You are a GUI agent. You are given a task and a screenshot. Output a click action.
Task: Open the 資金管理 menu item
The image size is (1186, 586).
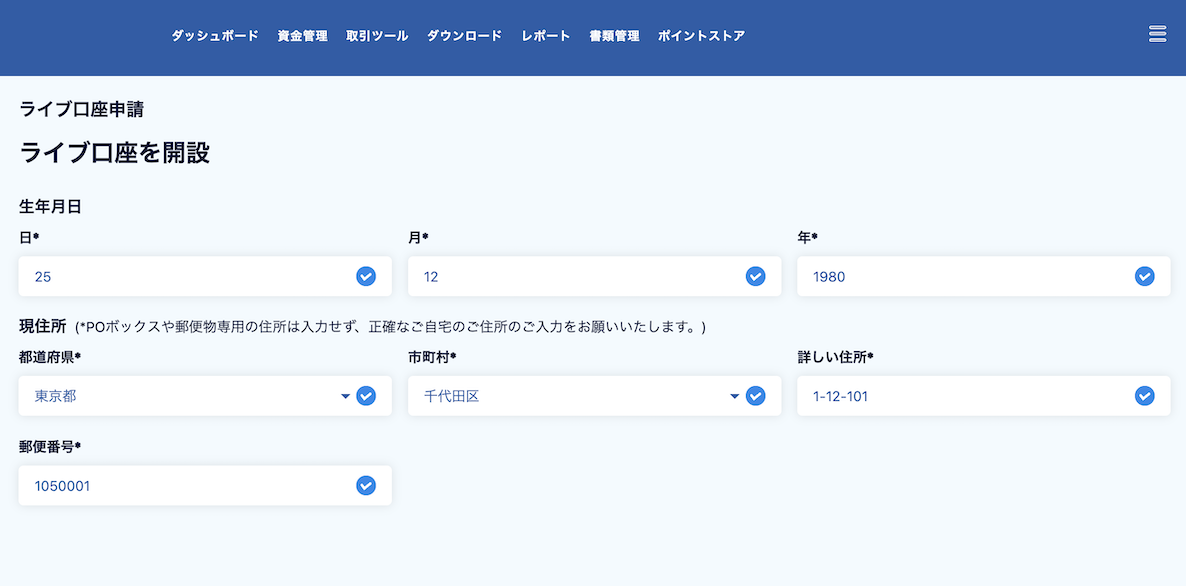coord(303,36)
